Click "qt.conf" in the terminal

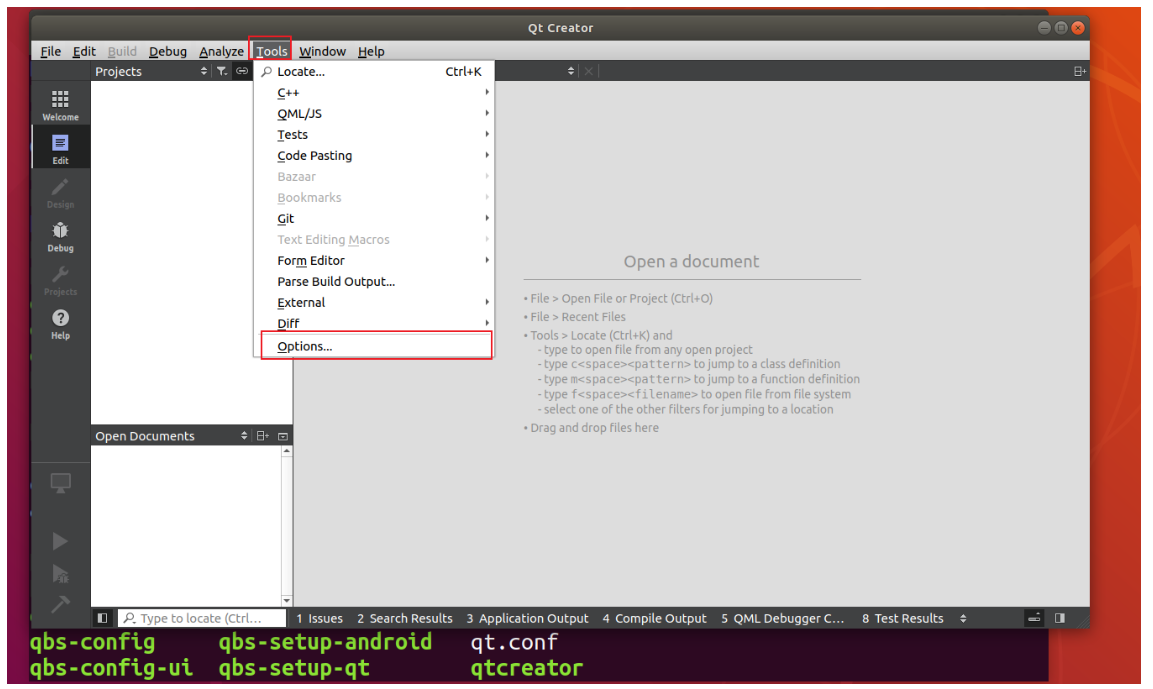pyautogui.click(x=514, y=642)
